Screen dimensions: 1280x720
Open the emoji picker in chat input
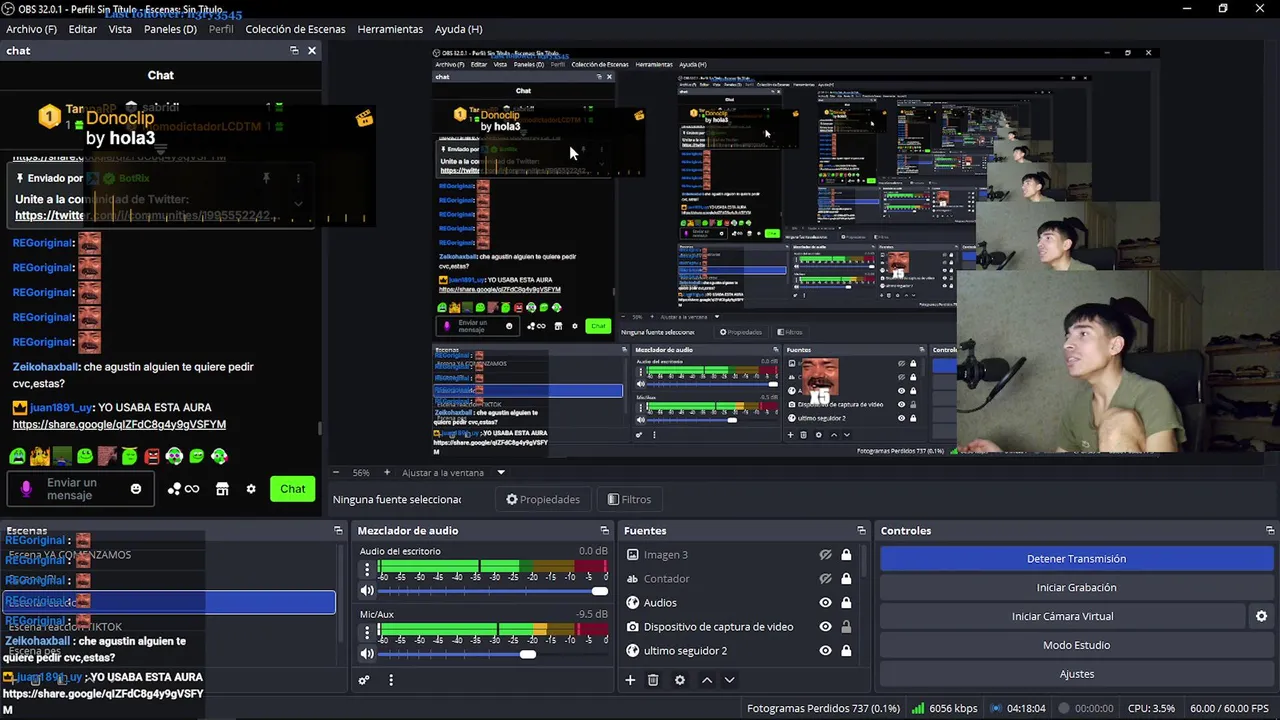(x=136, y=489)
